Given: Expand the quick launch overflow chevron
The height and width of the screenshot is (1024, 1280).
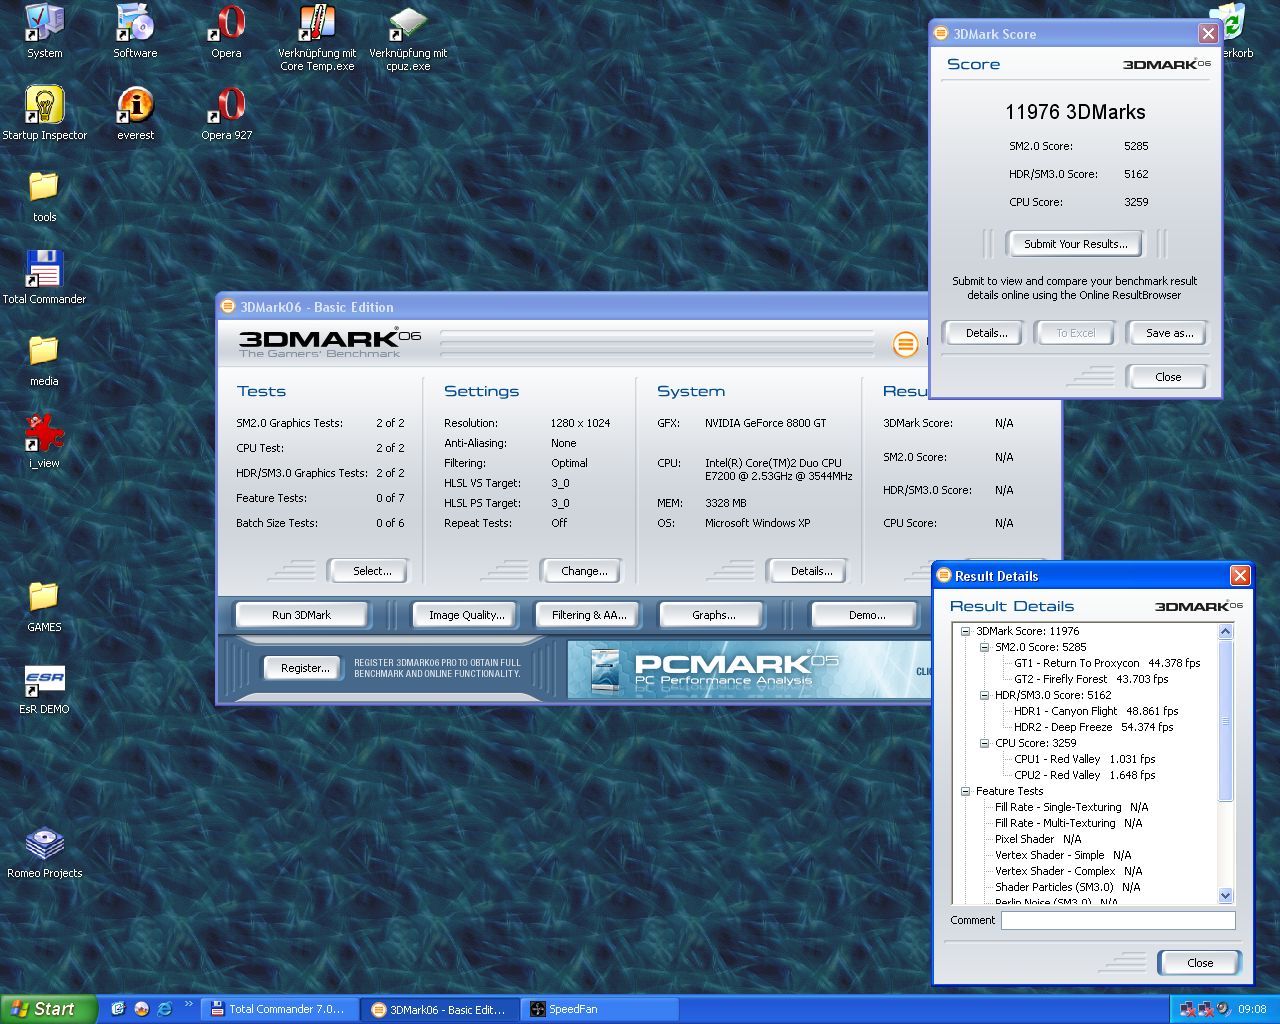Looking at the screenshot, I should 187,1003.
